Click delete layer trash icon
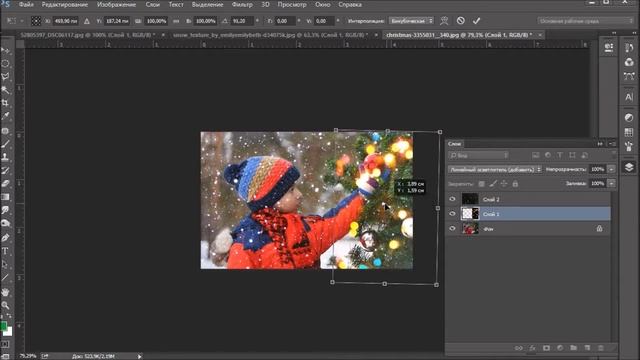640x360 pixels. click(x=601, y=348)
